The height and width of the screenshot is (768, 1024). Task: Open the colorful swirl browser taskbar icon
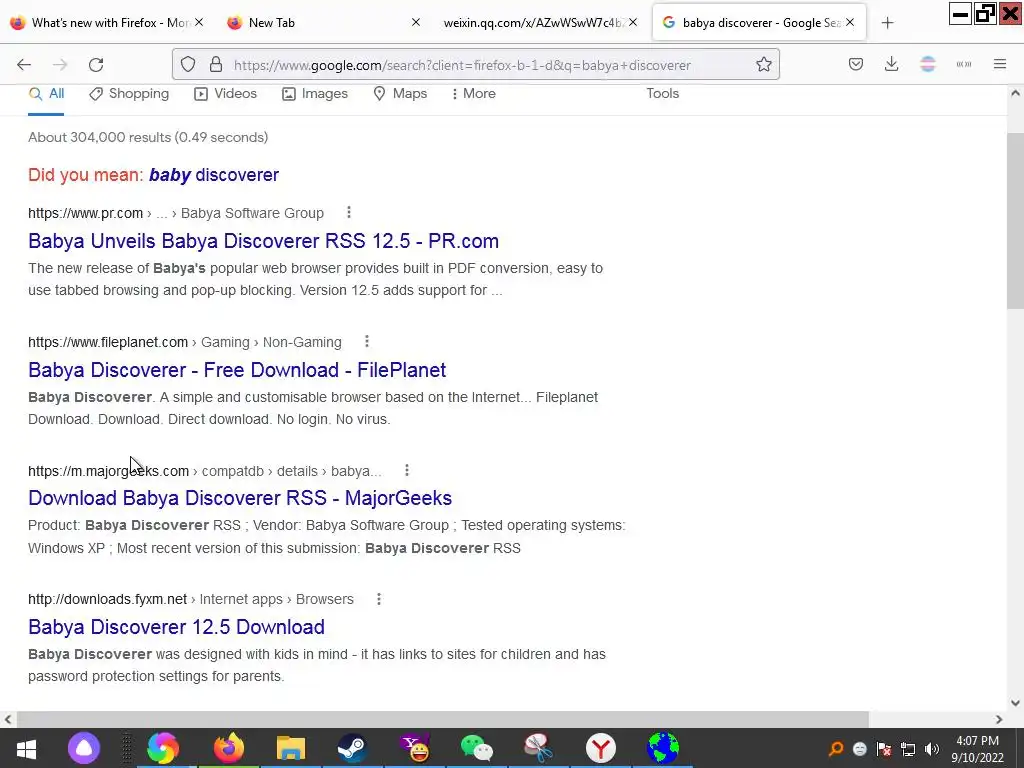(163, 748)
